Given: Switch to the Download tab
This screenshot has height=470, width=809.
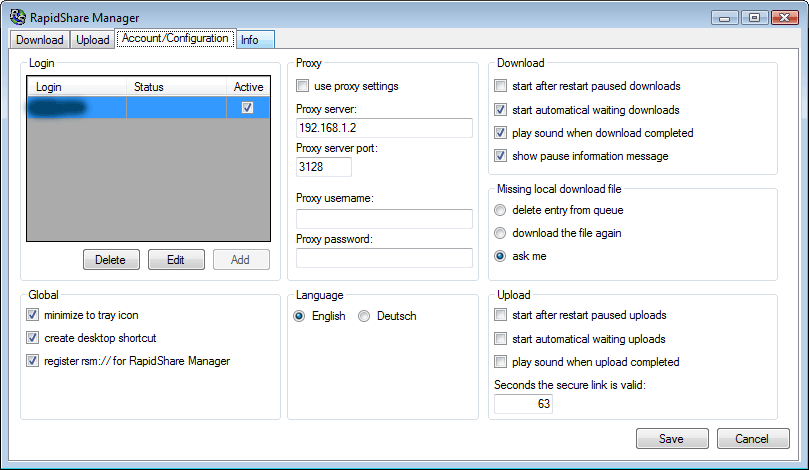Looking at the screenshot, I should [x=40, y=40].
